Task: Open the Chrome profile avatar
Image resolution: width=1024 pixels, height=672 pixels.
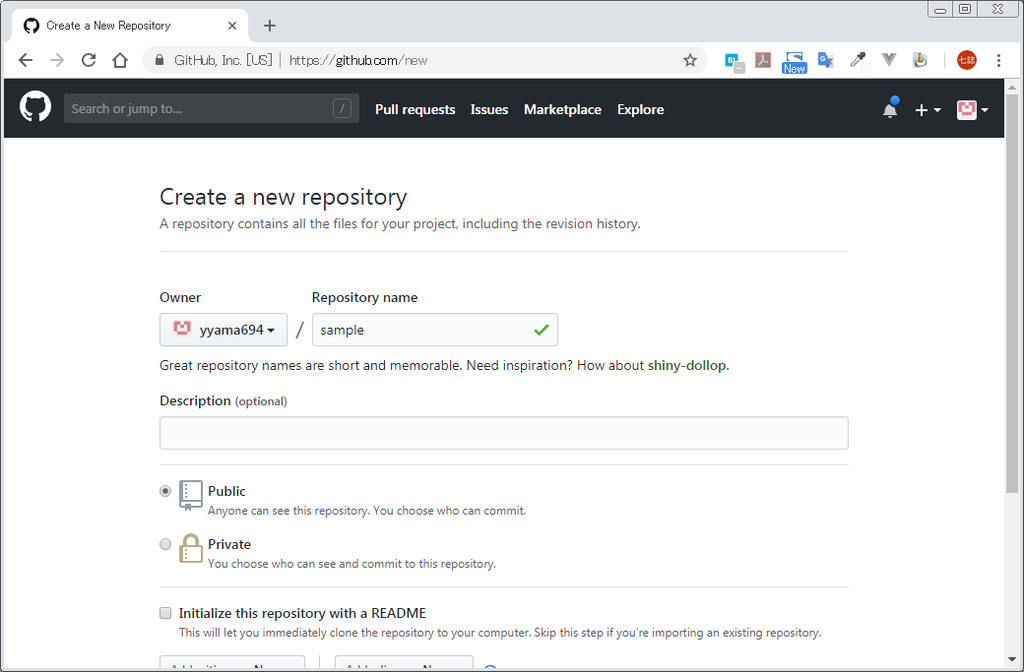Action: pos(967,60)
